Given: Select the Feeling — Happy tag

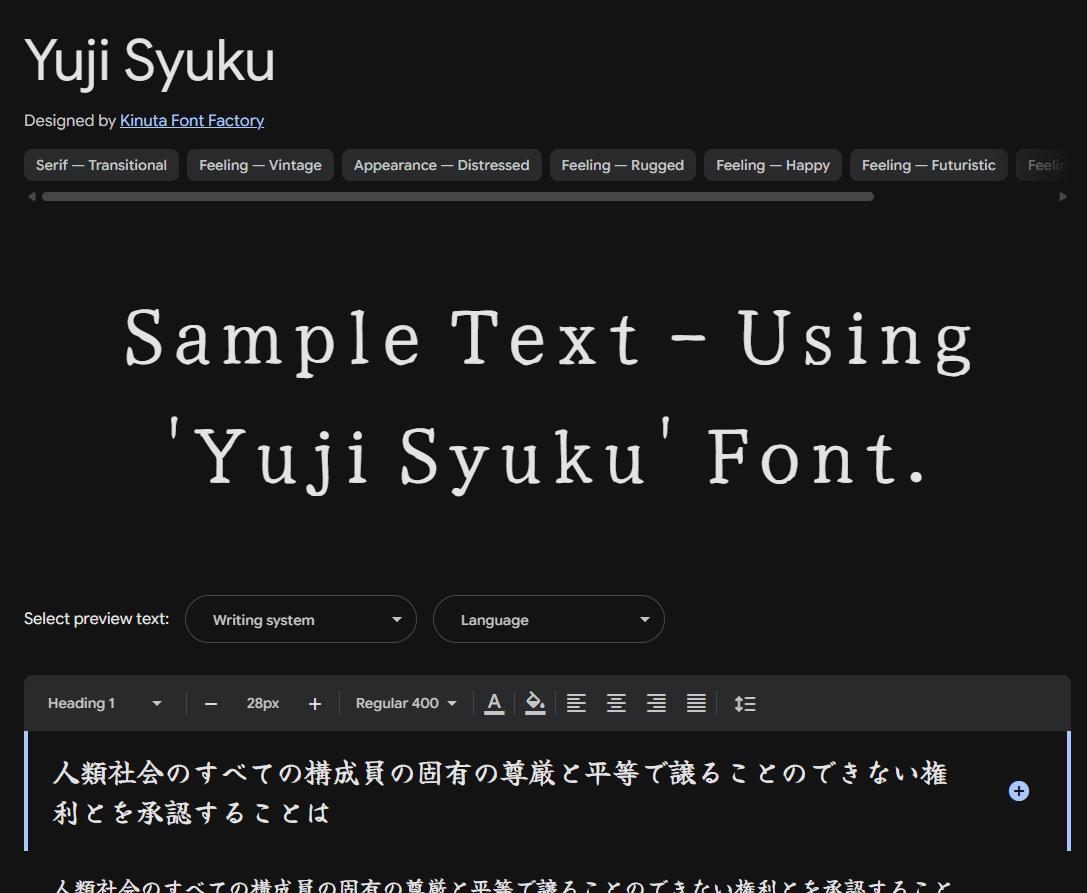Looking at the screenshot, I should pyautogui.click(x=773, y=165).
